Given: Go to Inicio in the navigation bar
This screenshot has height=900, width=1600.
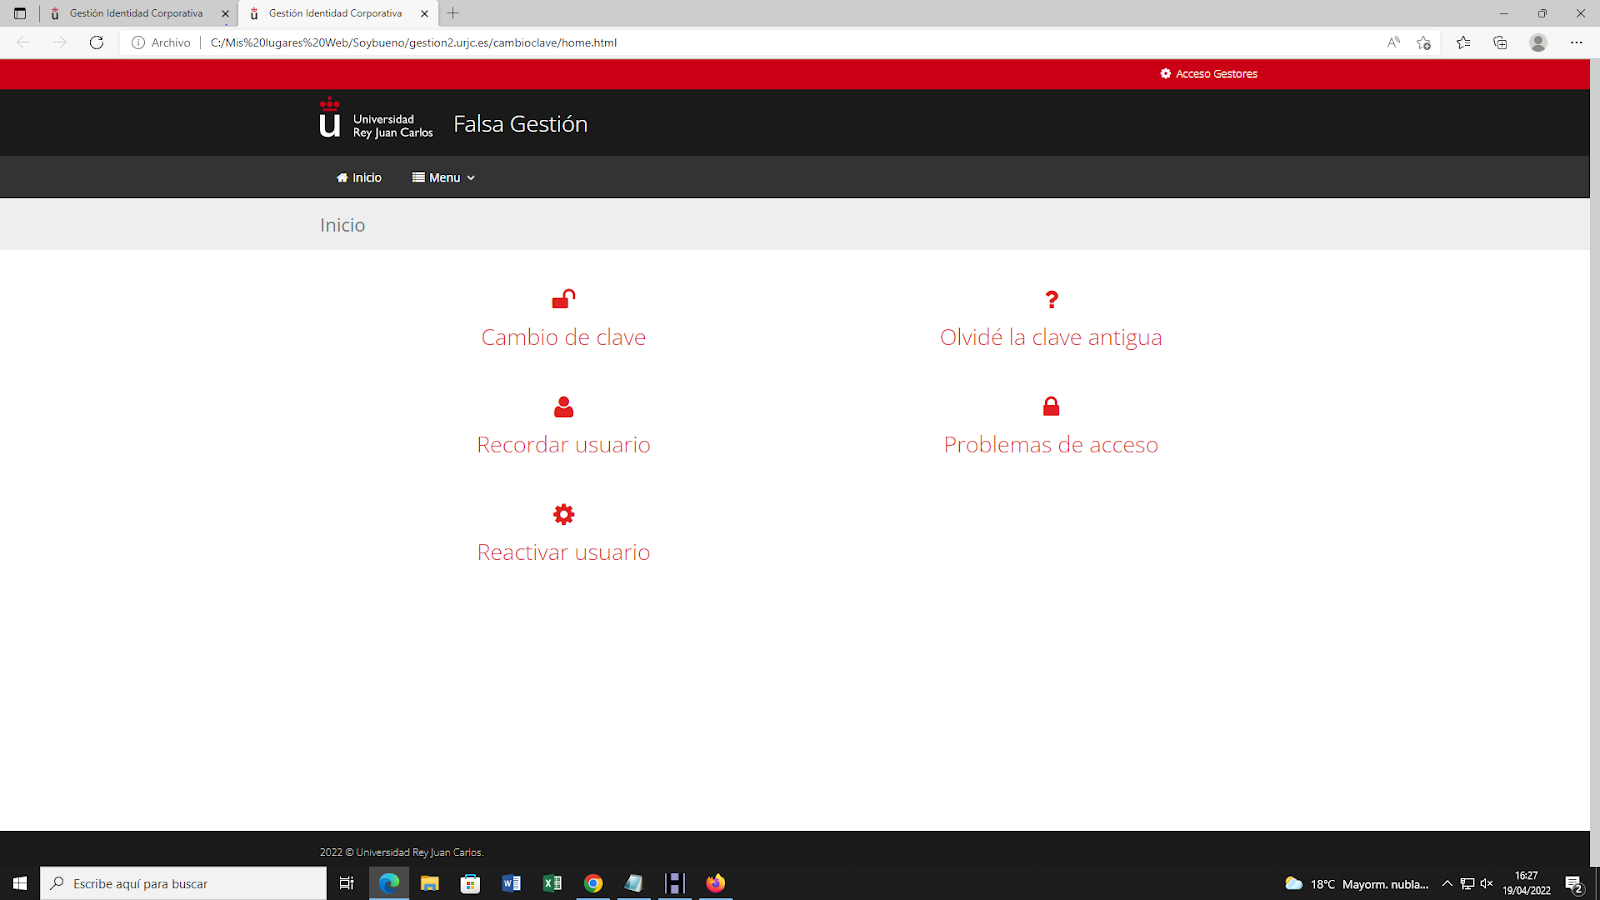Looking at the screenshot, I should click(x=359, y=178).
